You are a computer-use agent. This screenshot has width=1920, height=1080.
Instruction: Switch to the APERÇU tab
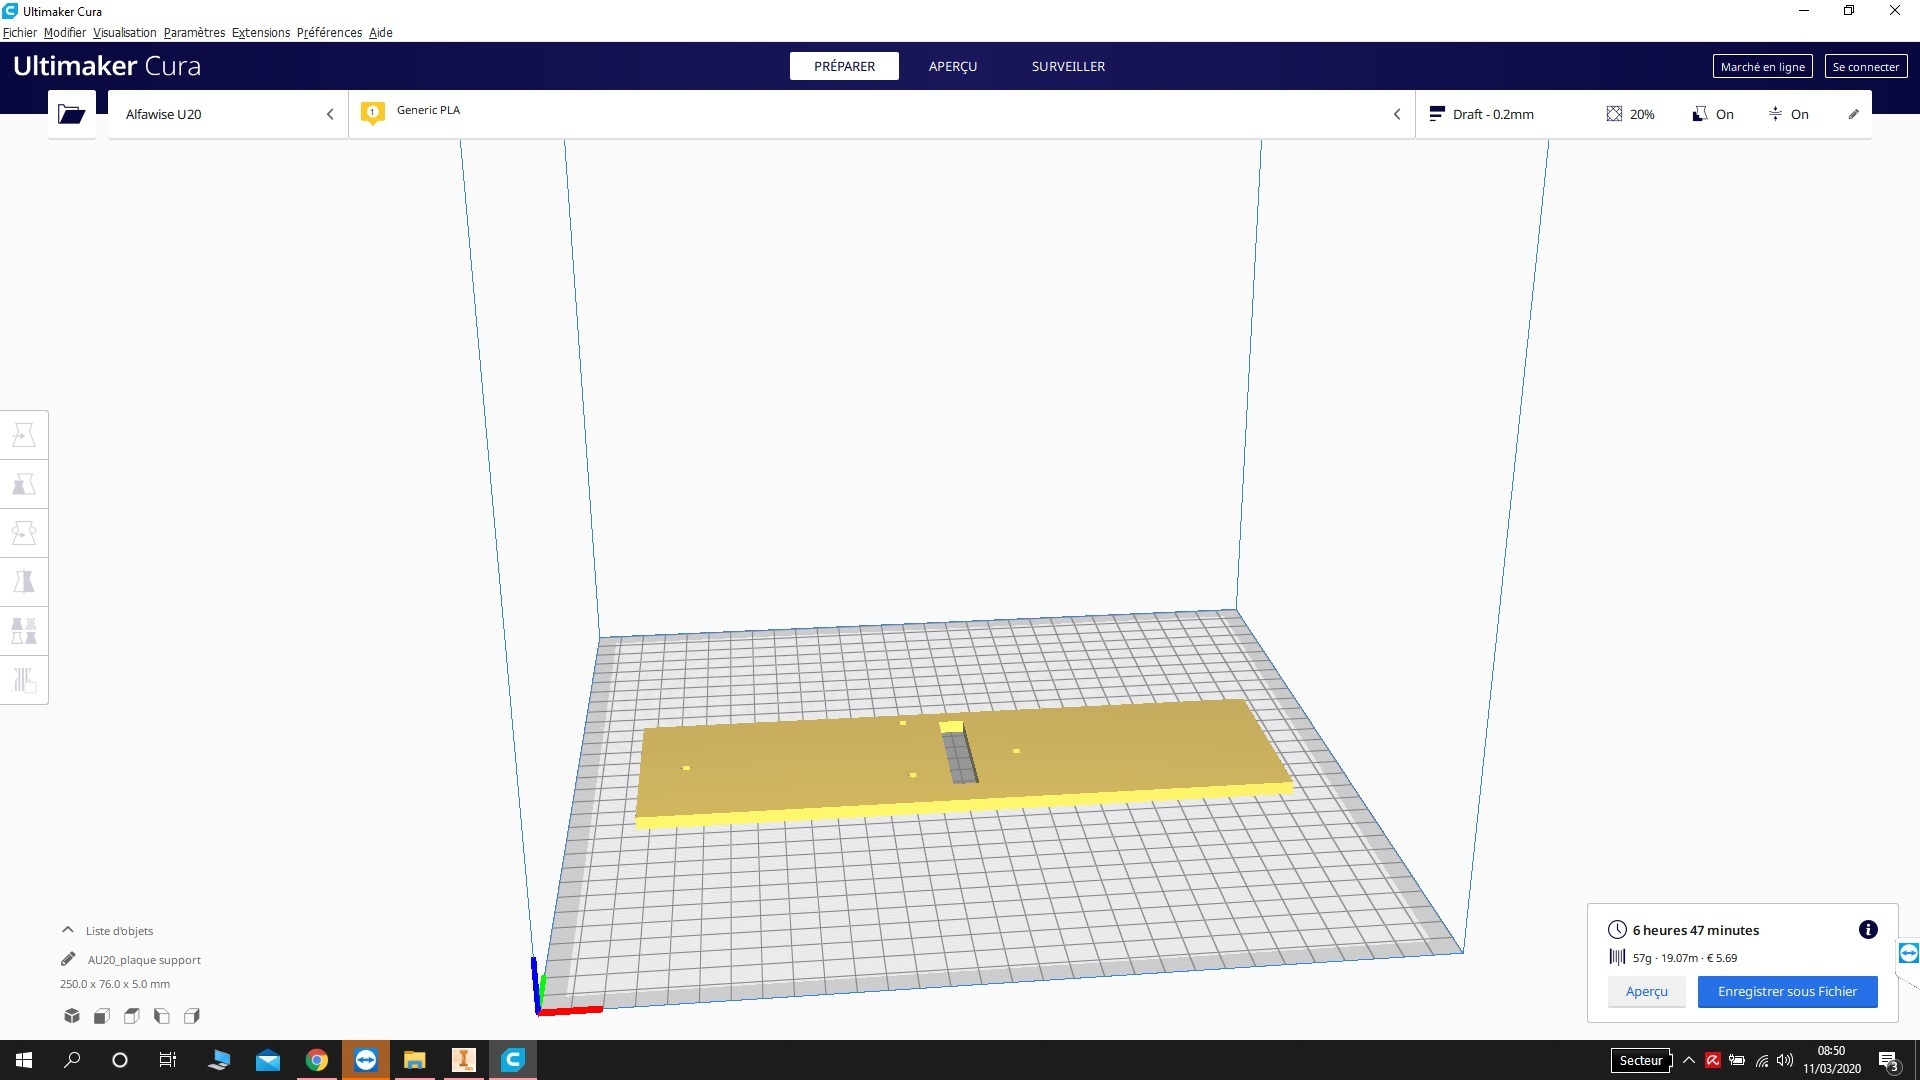click(952, 66)
